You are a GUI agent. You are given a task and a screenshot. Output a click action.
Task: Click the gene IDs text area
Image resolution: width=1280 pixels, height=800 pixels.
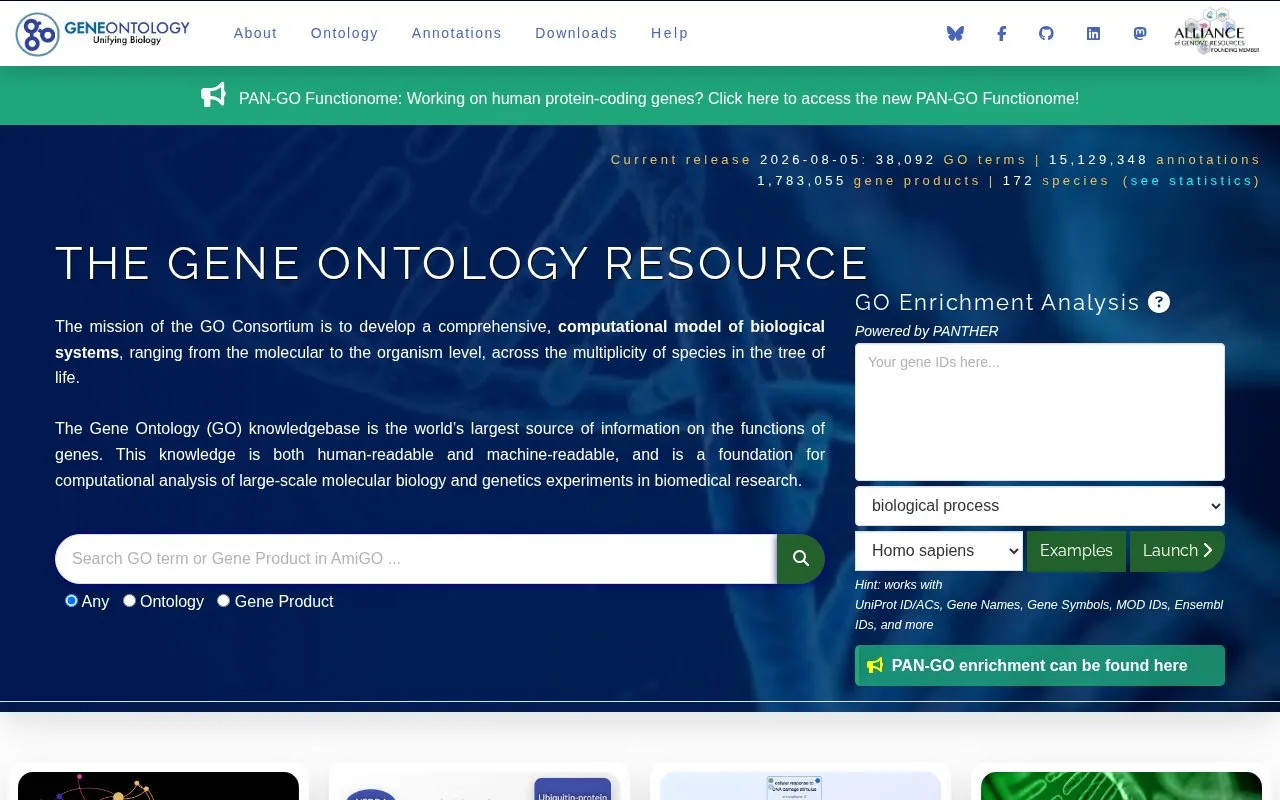click(1040, 412)
